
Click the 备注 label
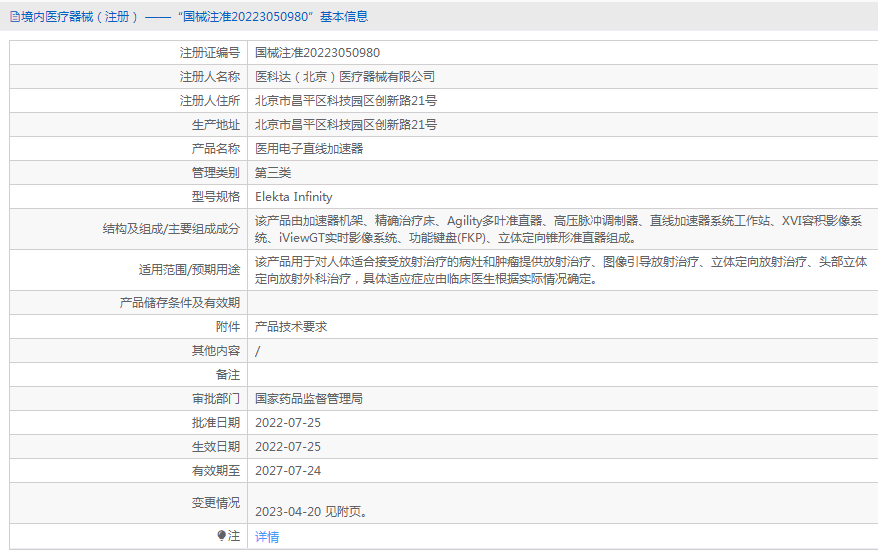point(228,375)
